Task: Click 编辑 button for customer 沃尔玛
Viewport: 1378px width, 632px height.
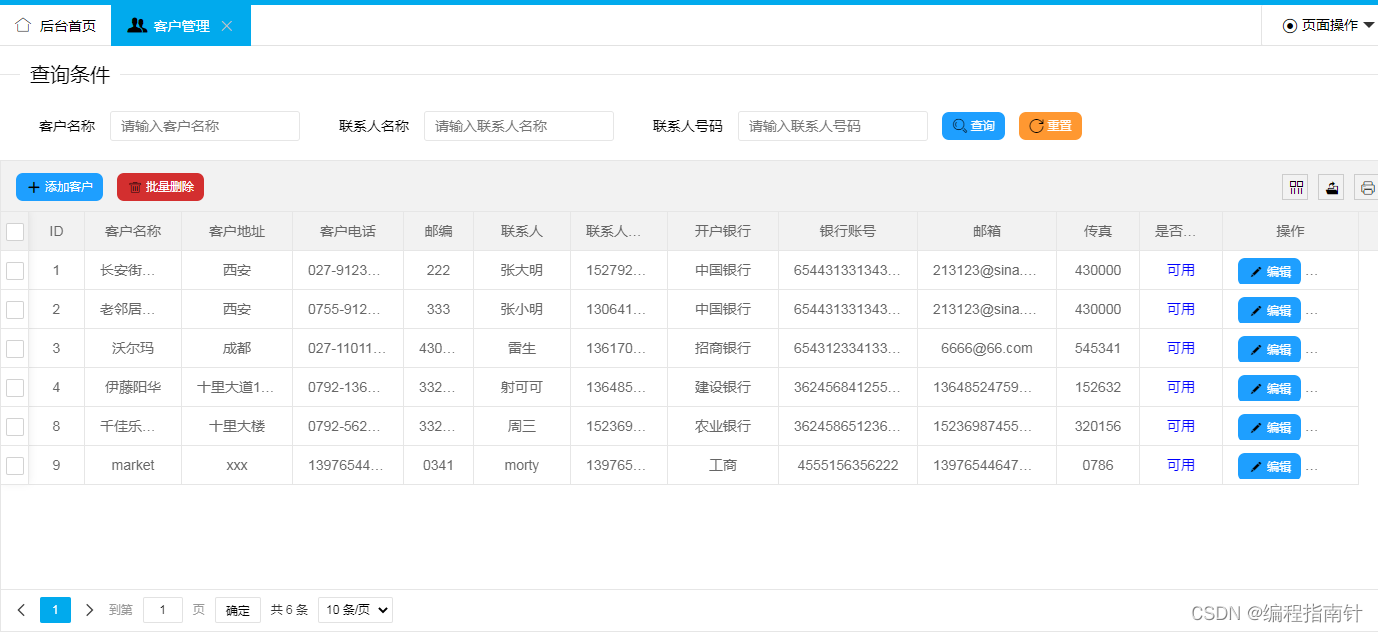Action: (1269, 349)
